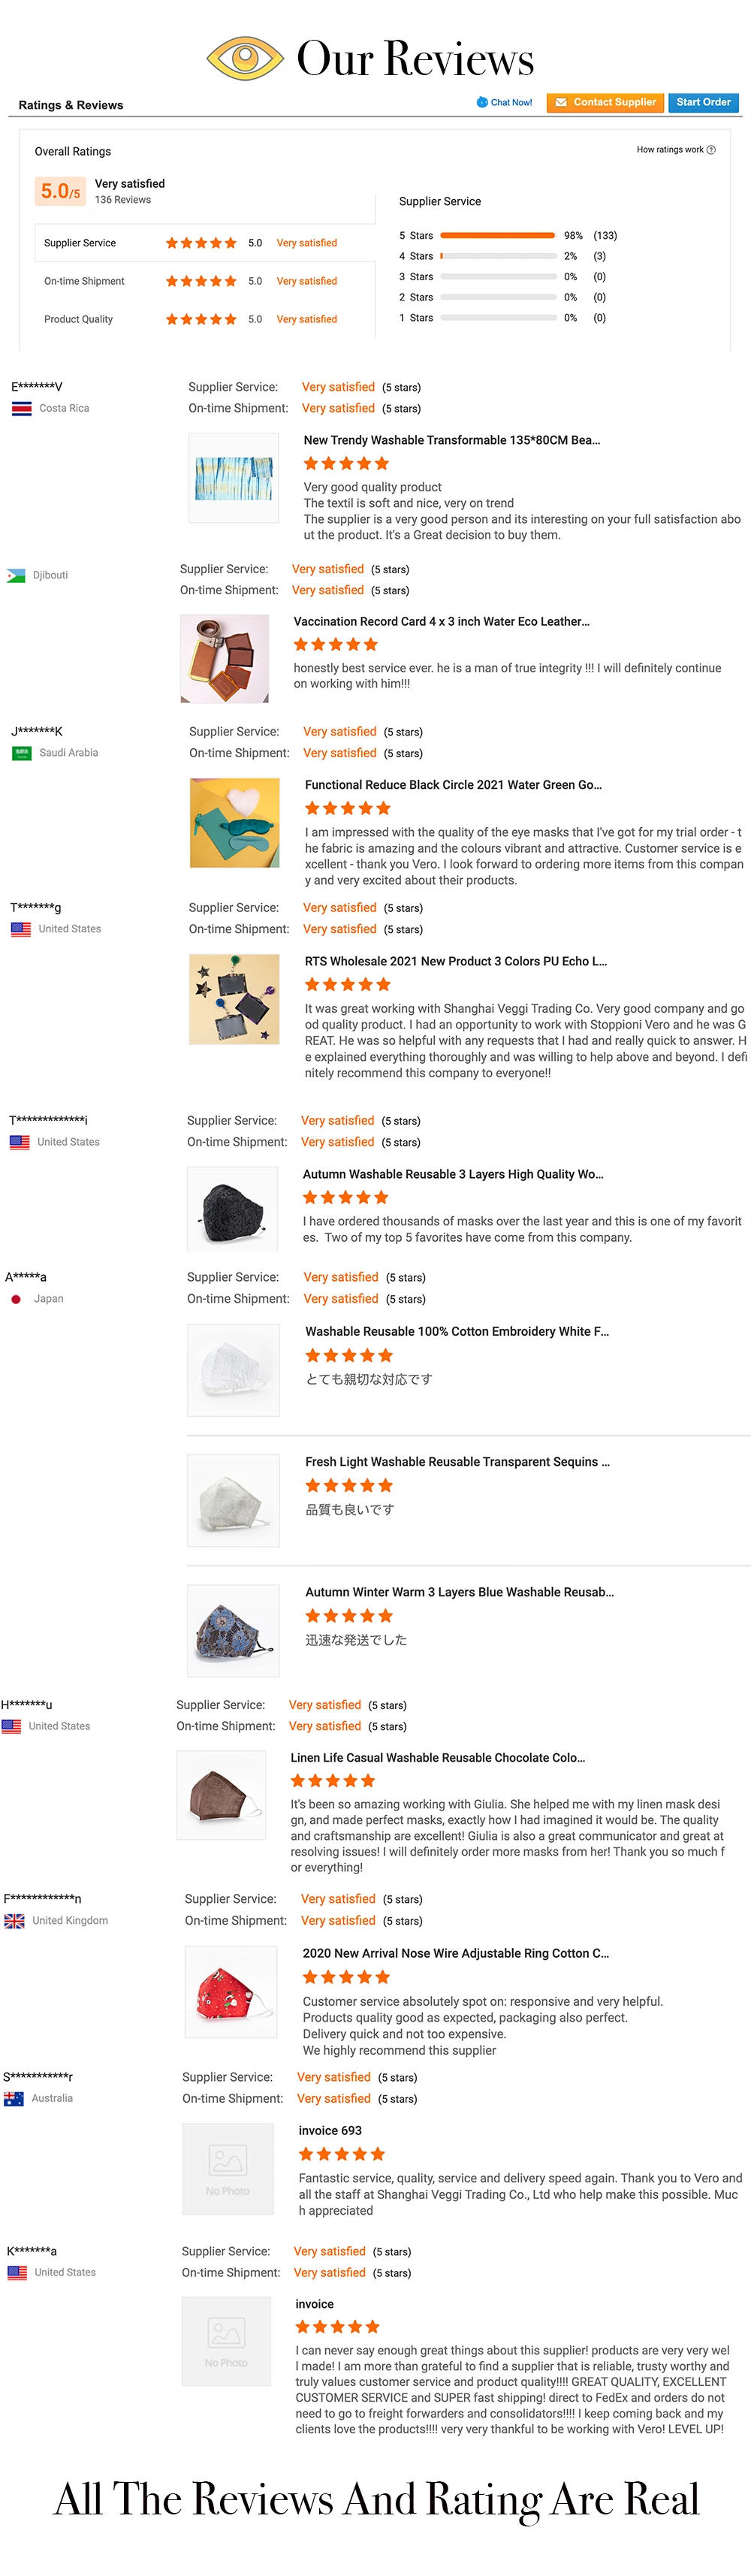Click the eye logo beside Our Reviews
Image resolution: width=751 pixels, height=2576 pixels.
tap(245, 58)
